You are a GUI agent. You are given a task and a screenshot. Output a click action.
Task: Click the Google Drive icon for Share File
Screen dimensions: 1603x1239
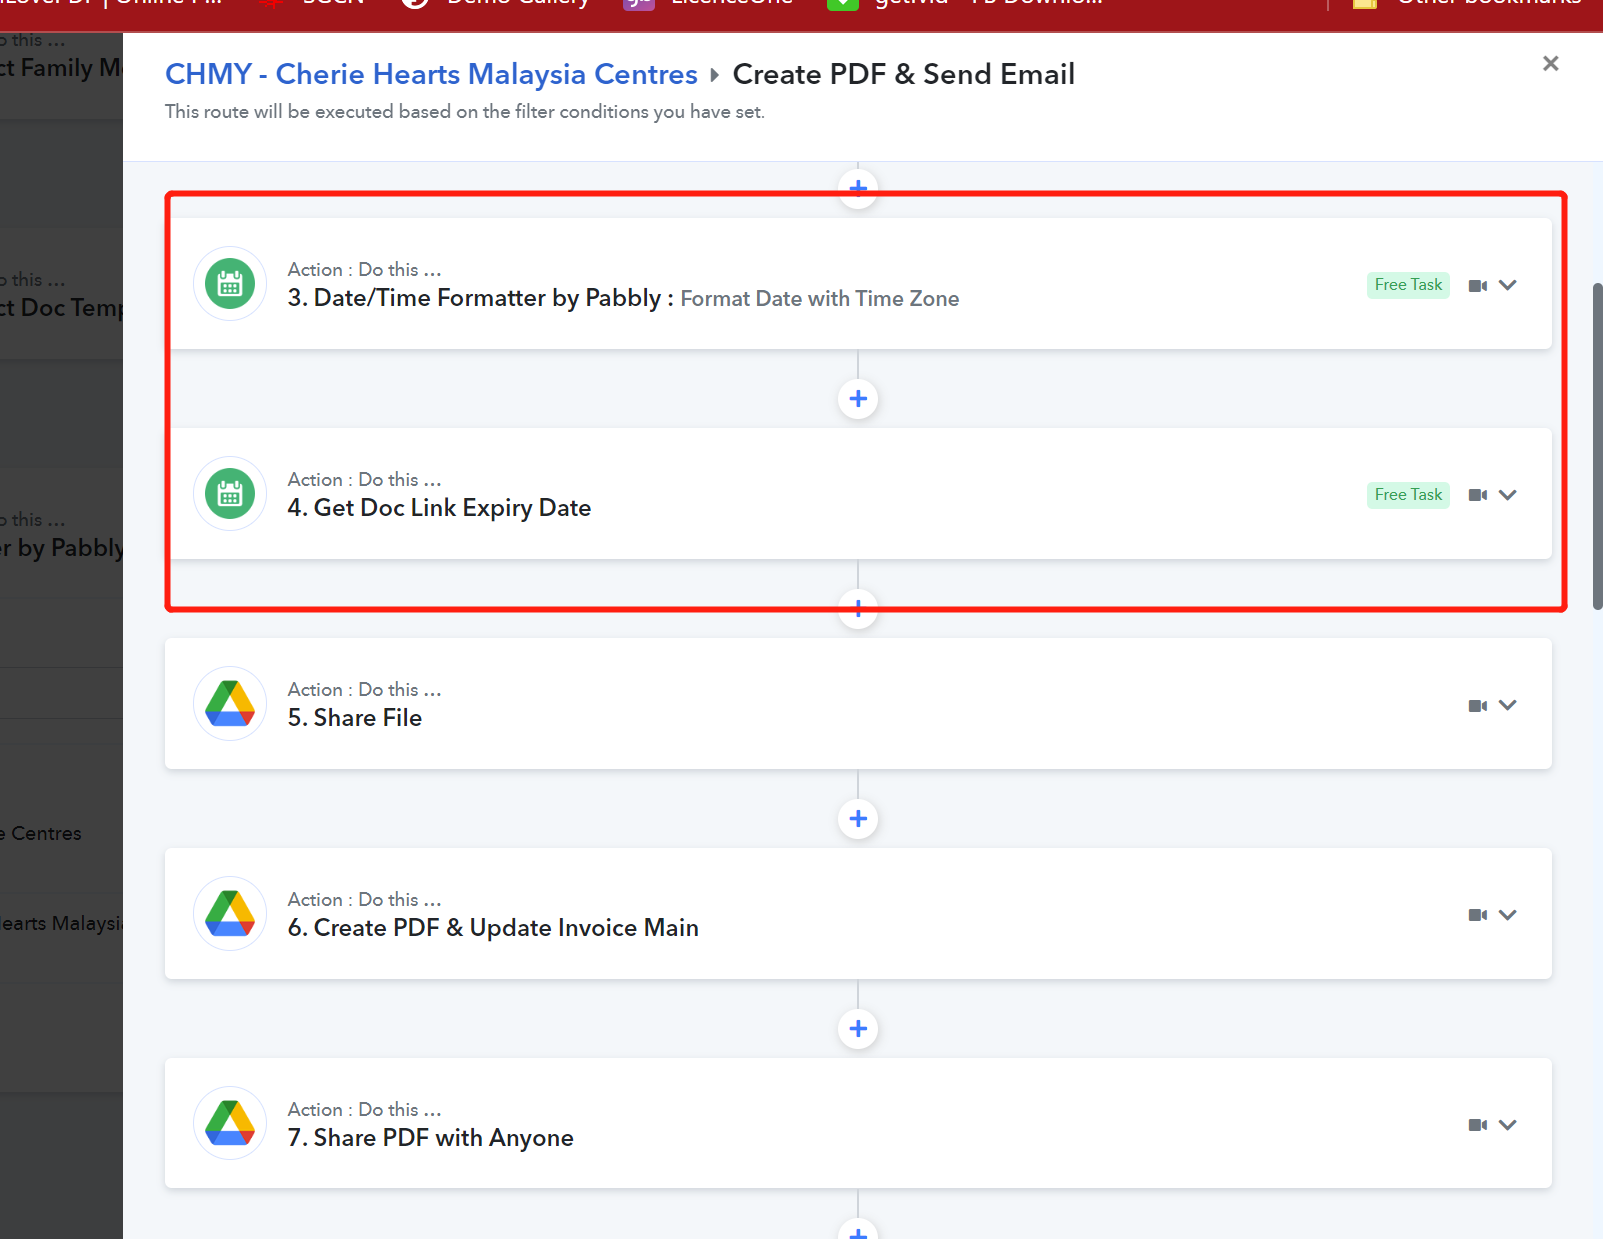click(x=230, y=704)
